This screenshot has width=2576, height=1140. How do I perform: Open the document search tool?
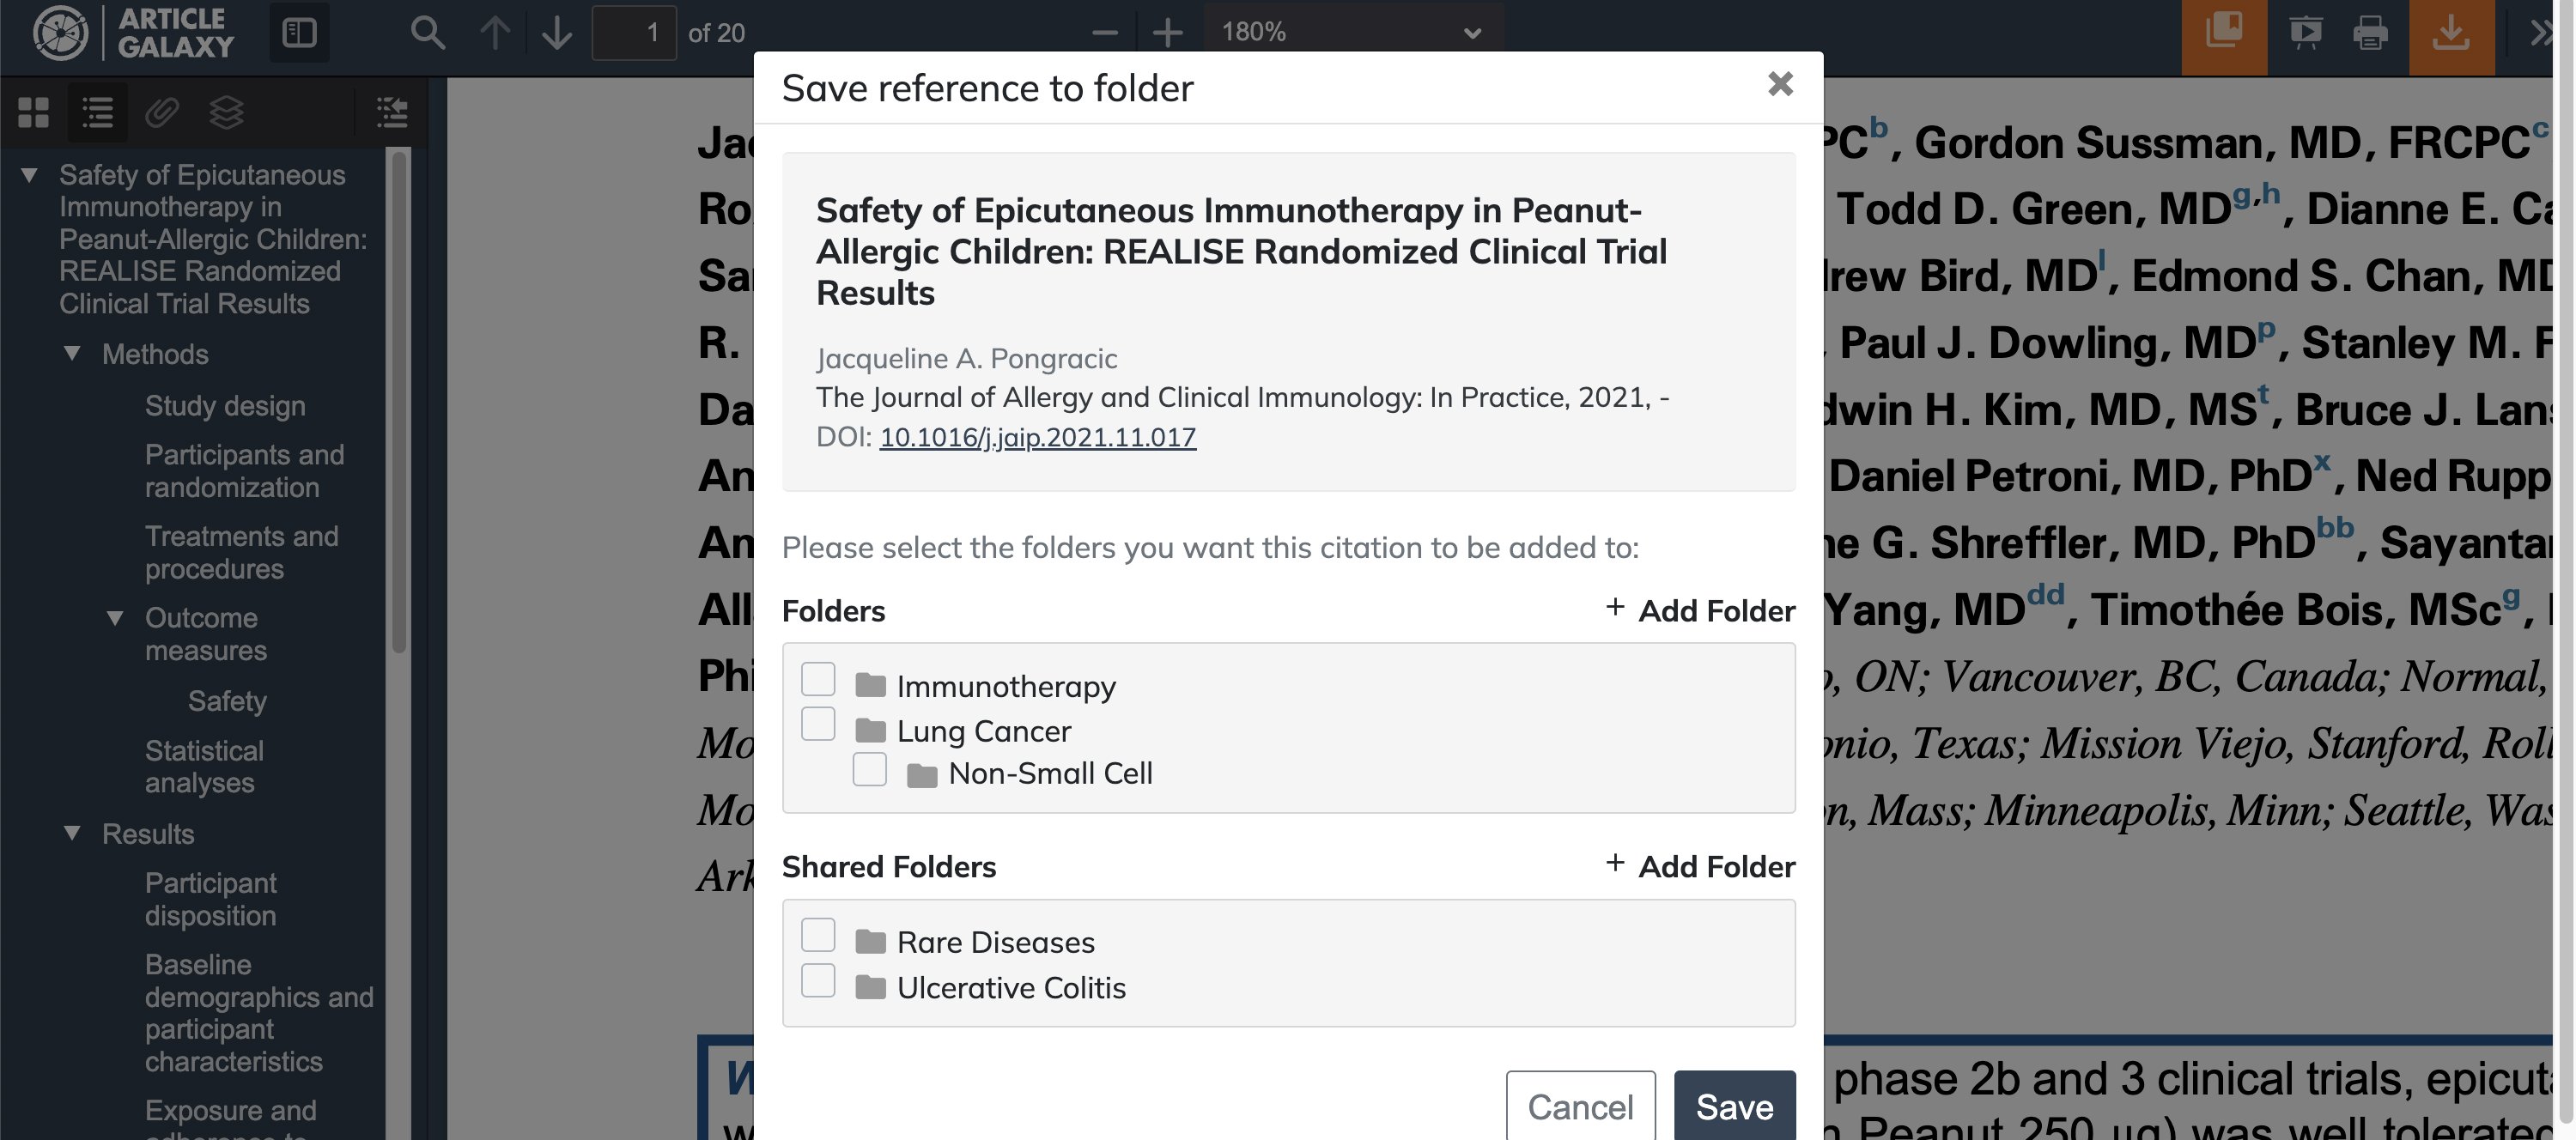(x=428, y=32)
